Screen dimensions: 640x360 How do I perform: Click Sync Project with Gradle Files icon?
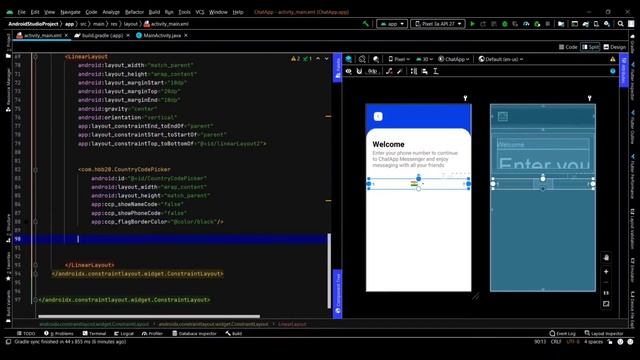point(585,24)
